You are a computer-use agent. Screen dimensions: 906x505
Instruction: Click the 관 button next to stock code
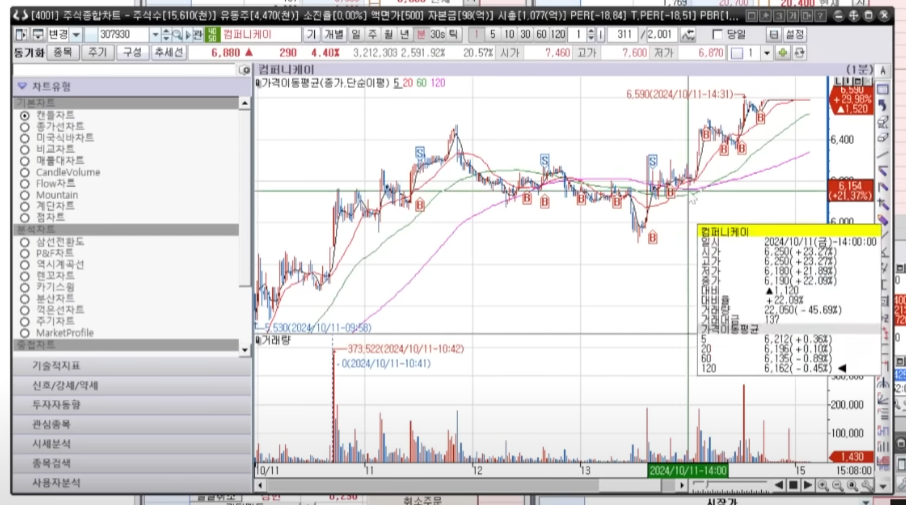click(x=198, y=35)
